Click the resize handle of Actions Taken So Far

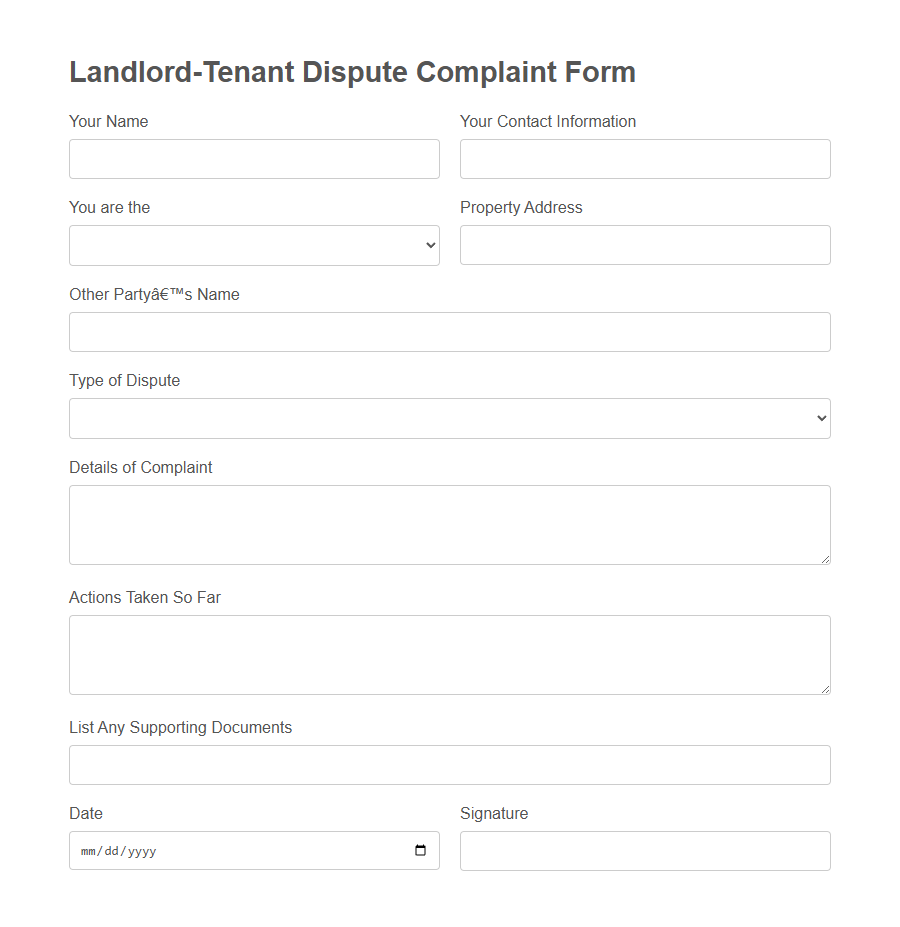click(826, 690)
